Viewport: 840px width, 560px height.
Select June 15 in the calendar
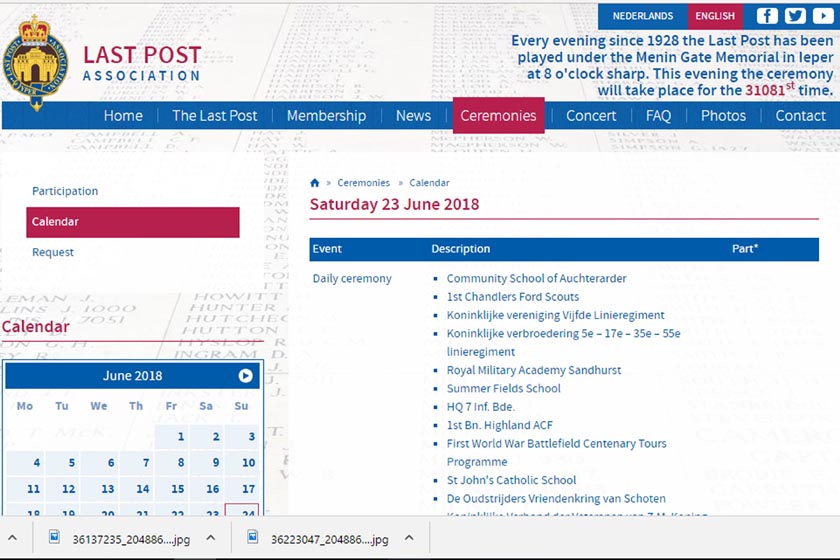tap(172, 489)
